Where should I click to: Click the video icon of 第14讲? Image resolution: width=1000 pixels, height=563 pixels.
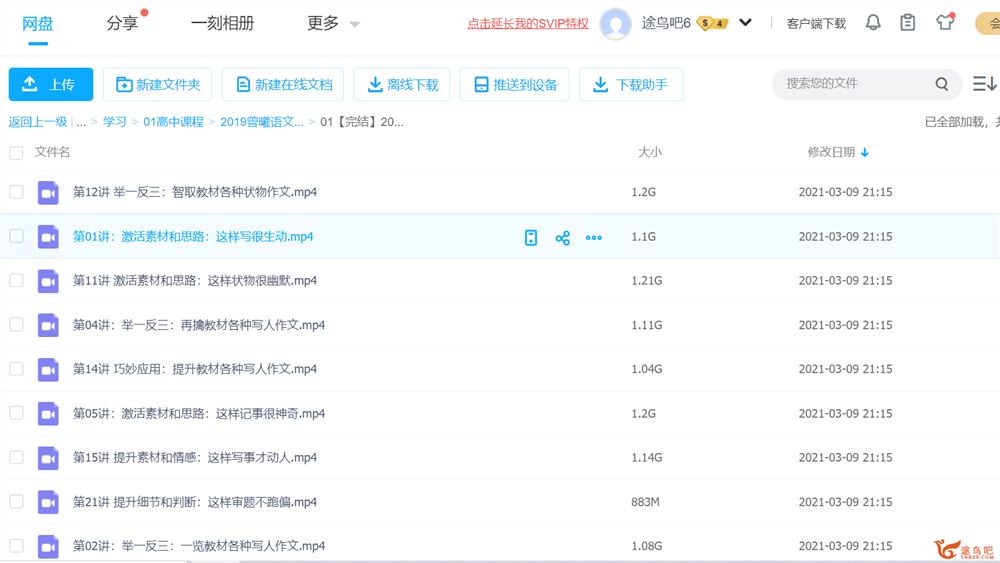[x=48, y=369]
